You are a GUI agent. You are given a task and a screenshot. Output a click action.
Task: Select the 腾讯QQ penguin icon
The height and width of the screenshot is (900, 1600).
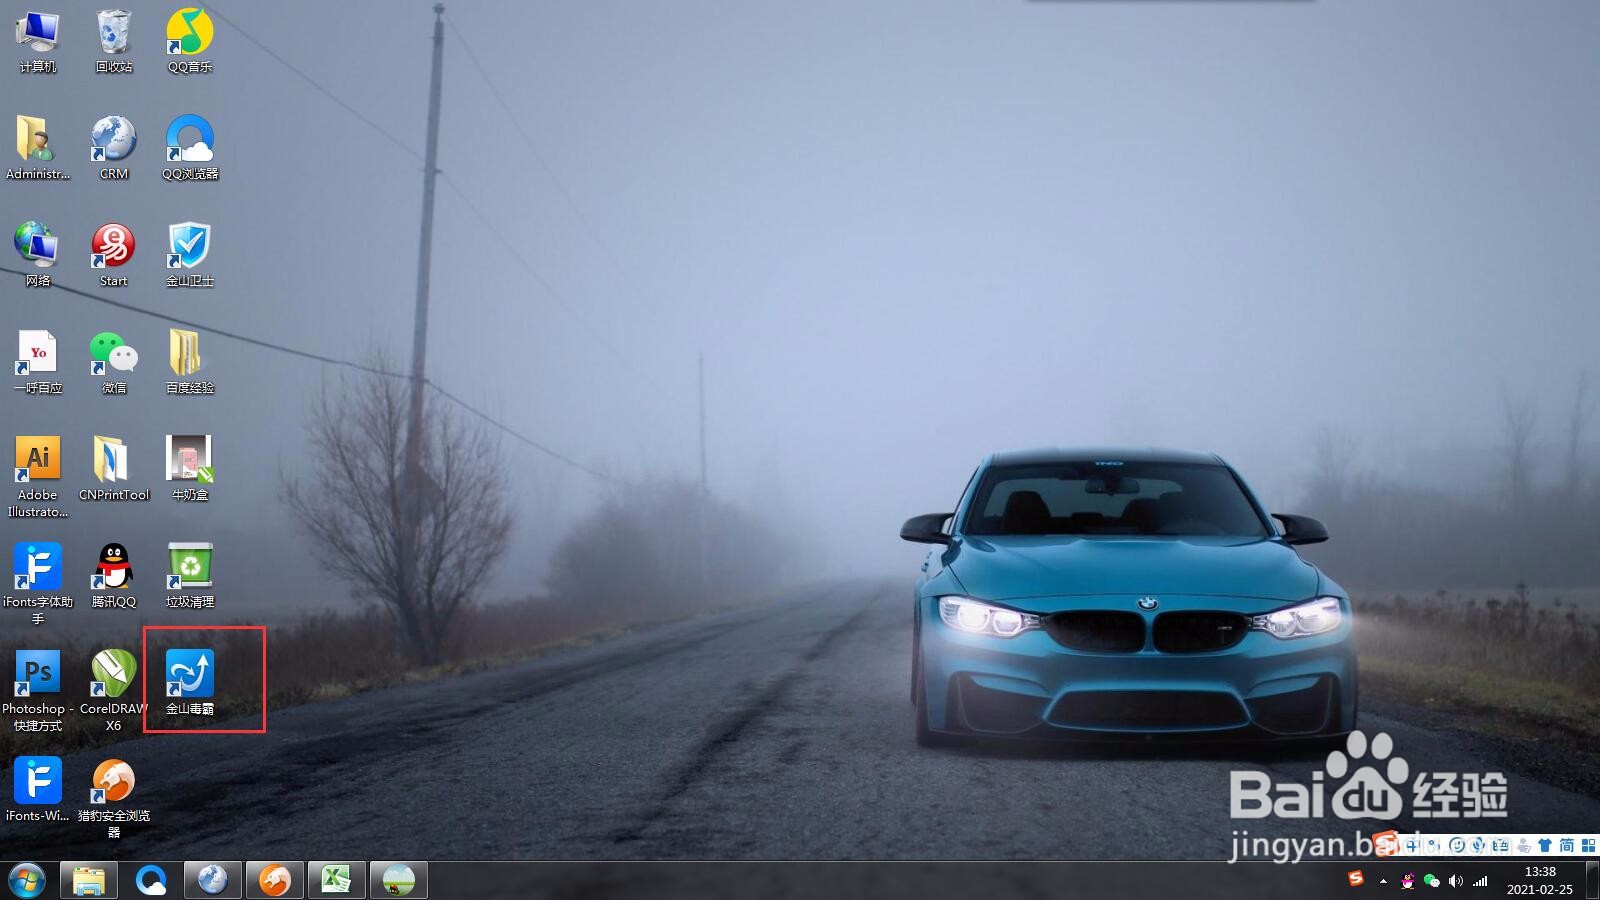[x=114, y=576]
